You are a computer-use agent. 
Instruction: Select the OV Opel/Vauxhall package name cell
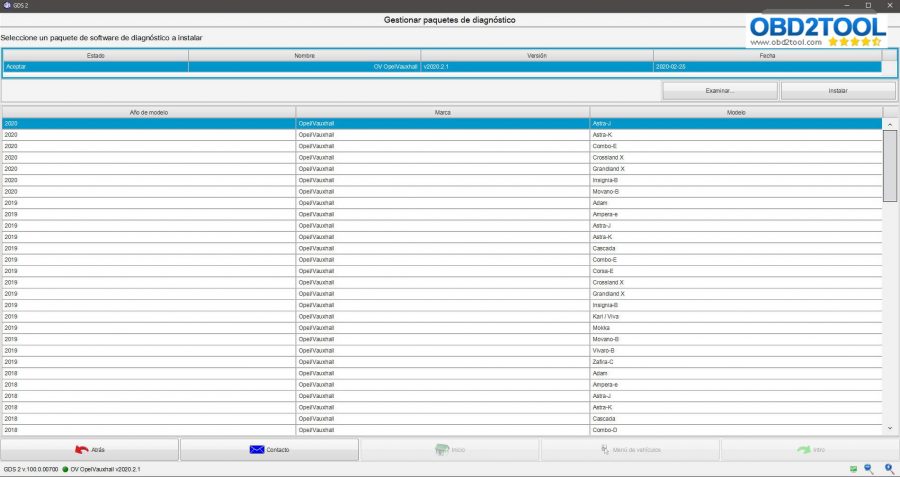[304, 67]
